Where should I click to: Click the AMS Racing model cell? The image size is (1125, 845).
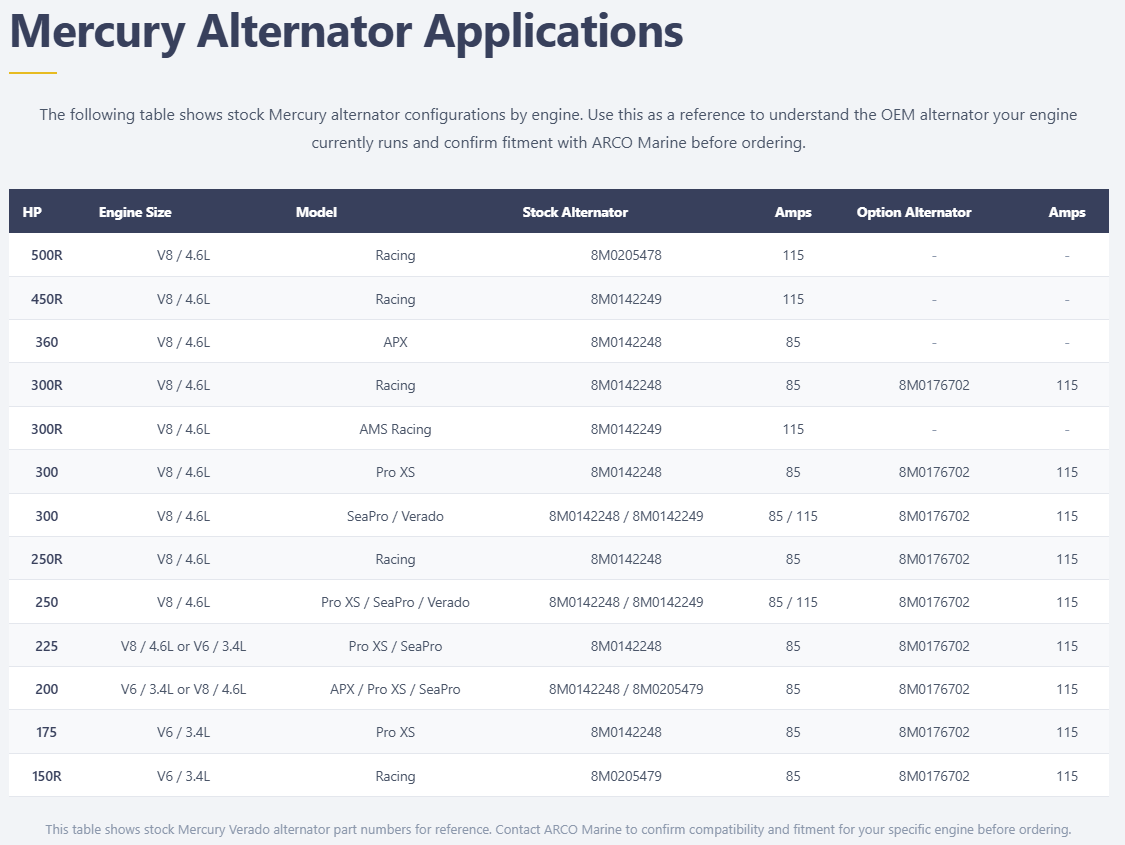point(395,429)
